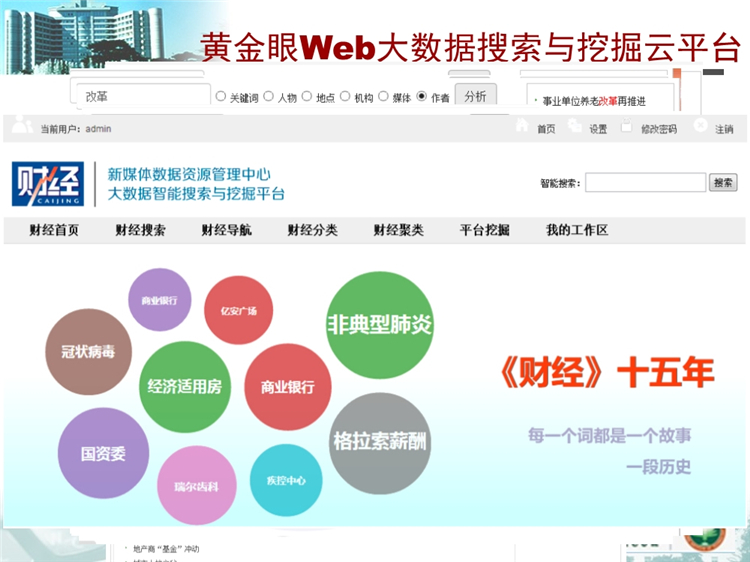Click the 国资委 purple bubble
Screen dimensions: 750x562
click(x=103, y=453)
